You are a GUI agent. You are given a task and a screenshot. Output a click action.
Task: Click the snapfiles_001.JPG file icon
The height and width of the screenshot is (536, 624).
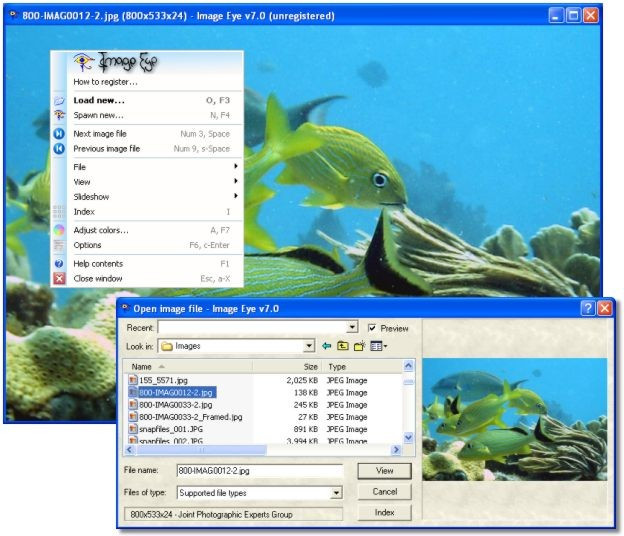click(133, 429)
